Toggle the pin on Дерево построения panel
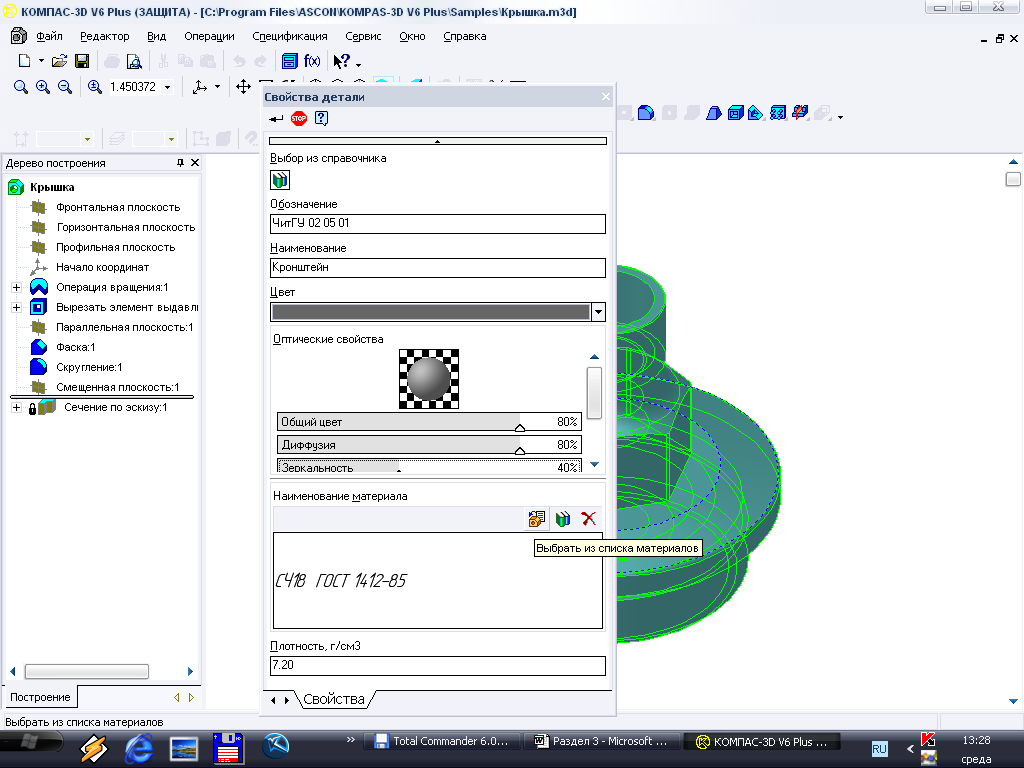Viewport: 1024px width, 768px height. coord(180,163)
